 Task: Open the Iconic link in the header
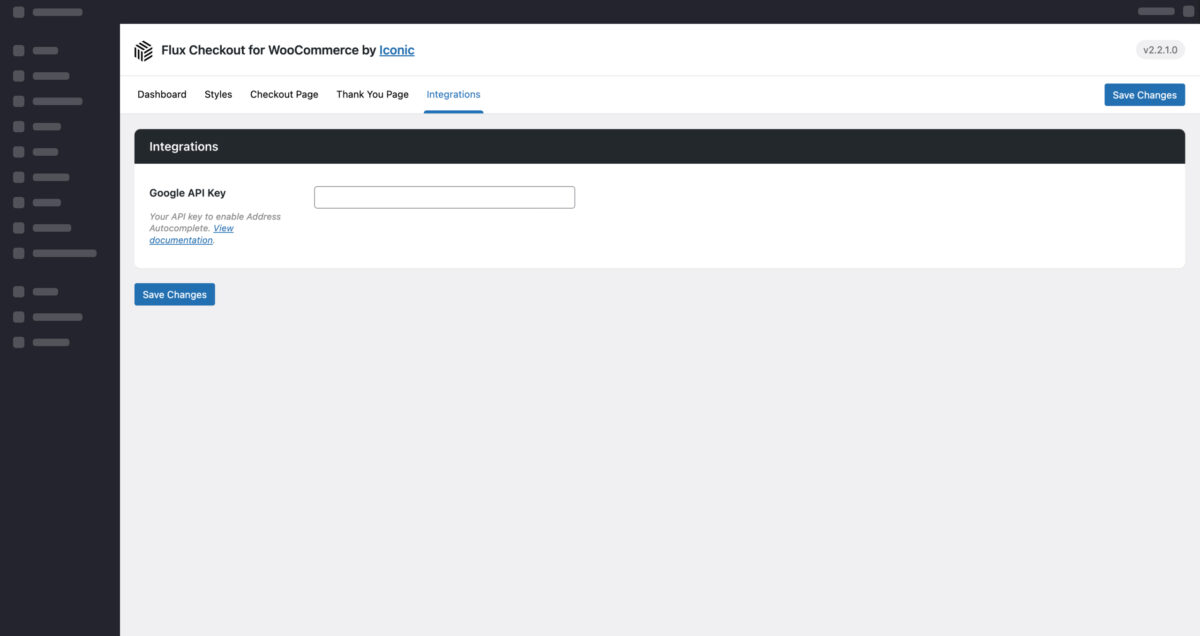(397, 50)
